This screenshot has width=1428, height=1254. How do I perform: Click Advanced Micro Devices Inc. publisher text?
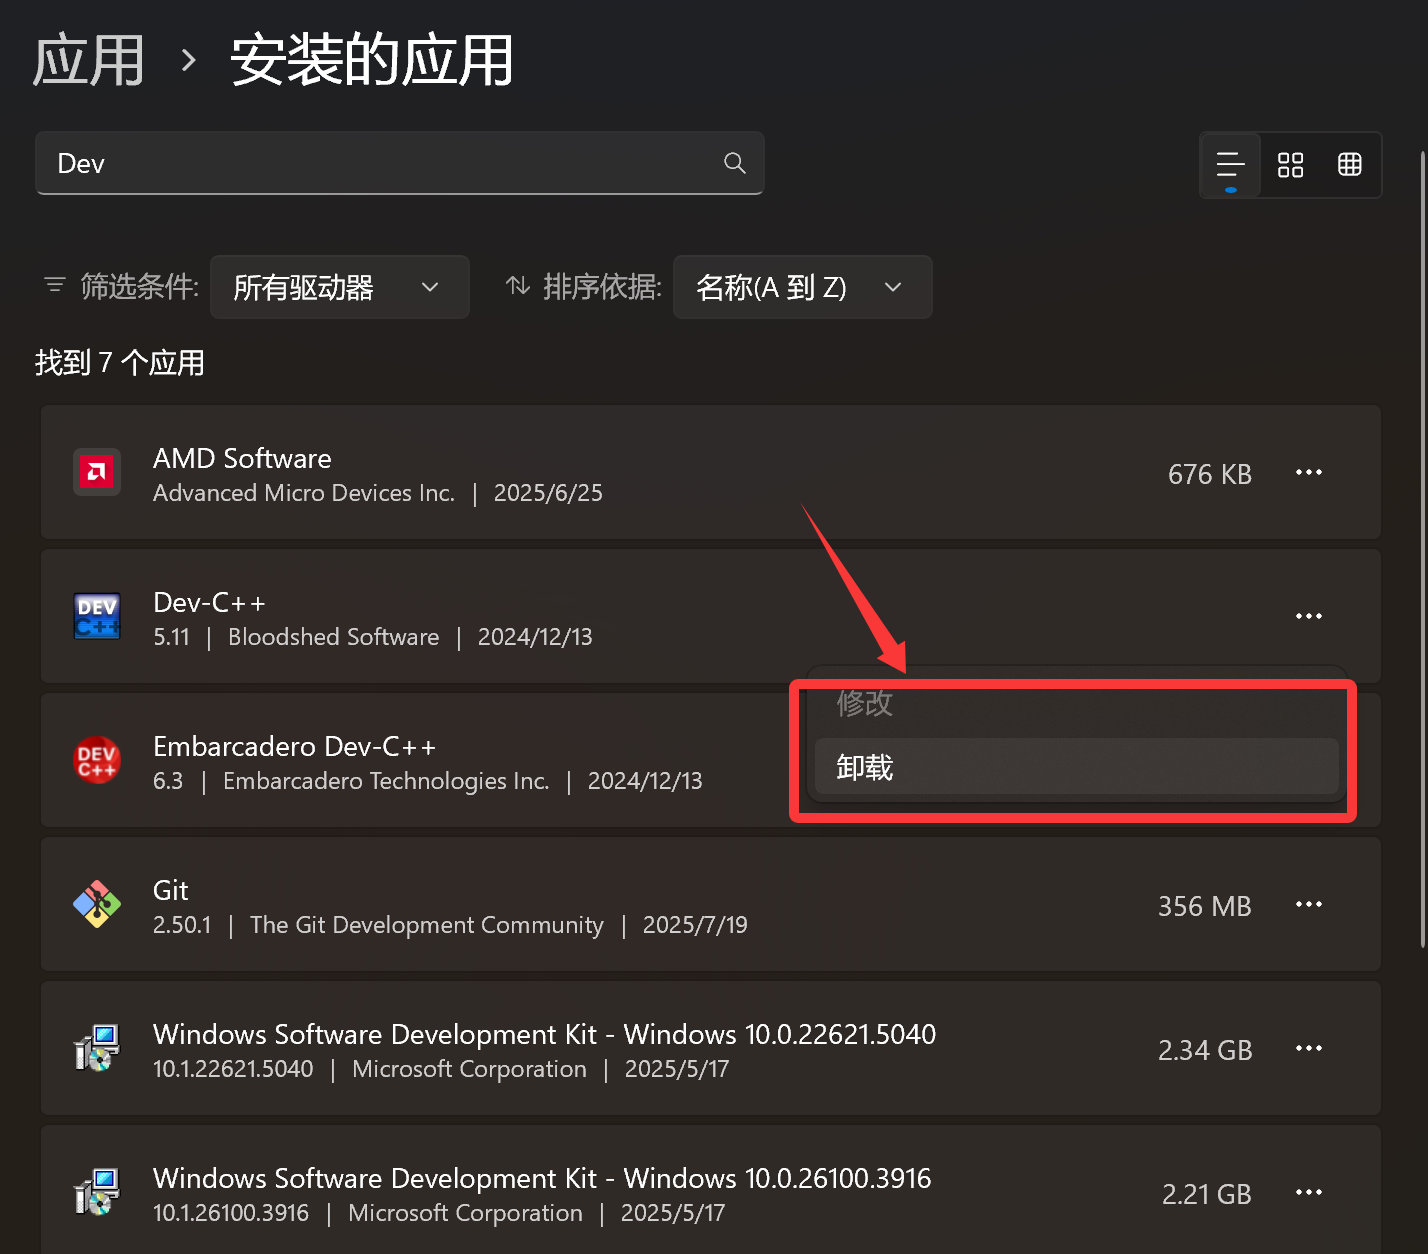coord(304,493)
